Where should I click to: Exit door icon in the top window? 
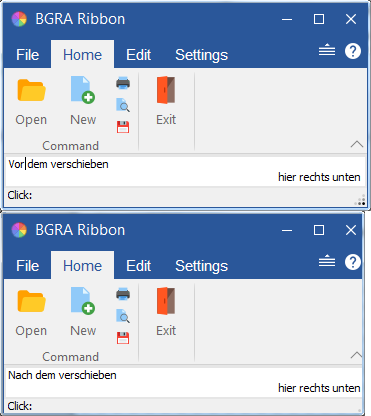point(166,90)
